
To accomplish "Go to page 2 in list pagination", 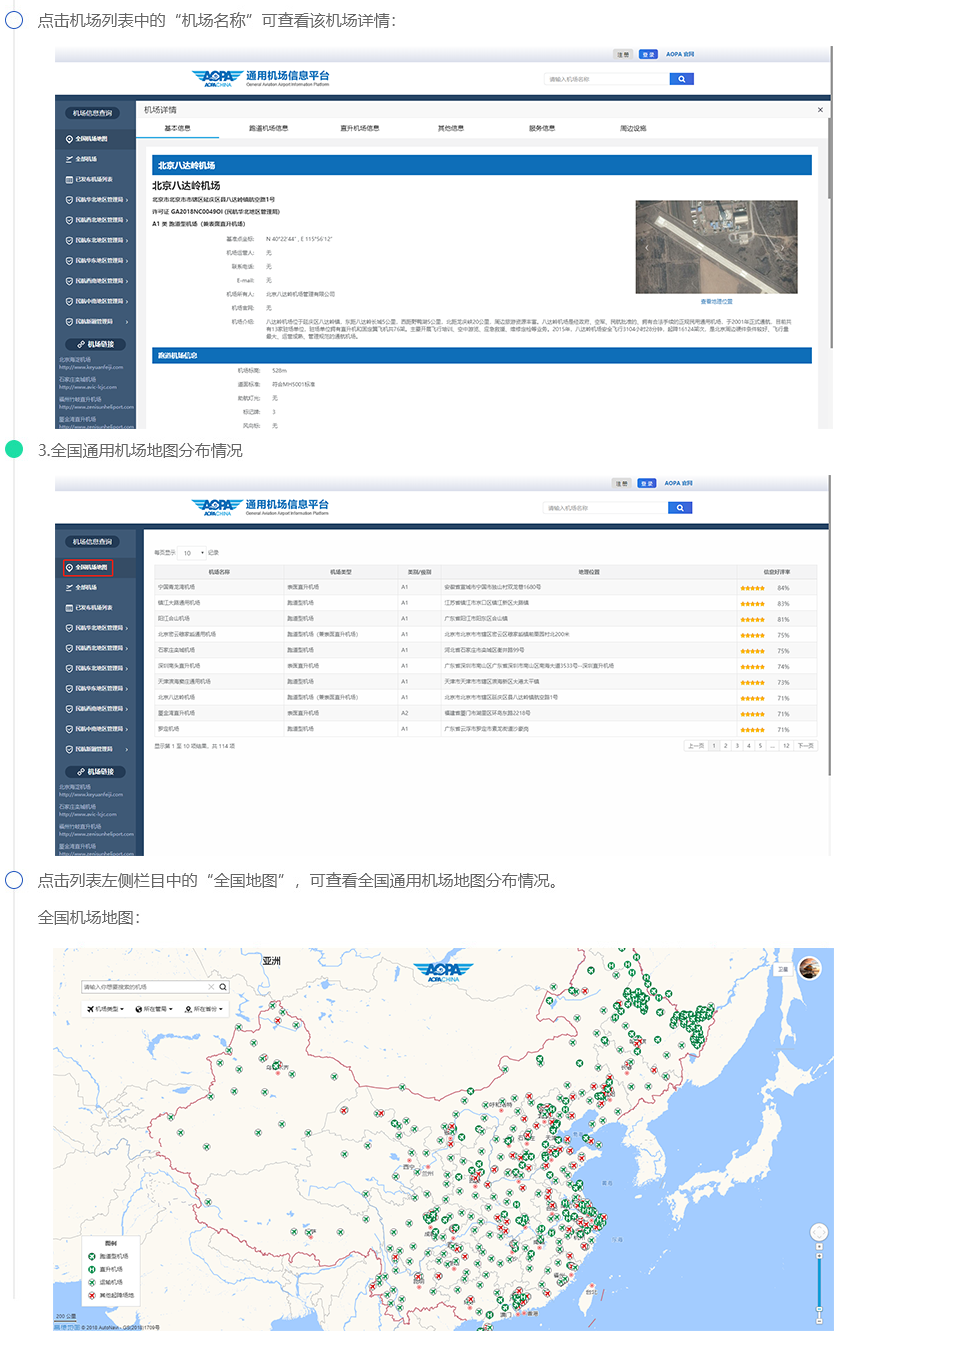I will (x=726, y=745).
